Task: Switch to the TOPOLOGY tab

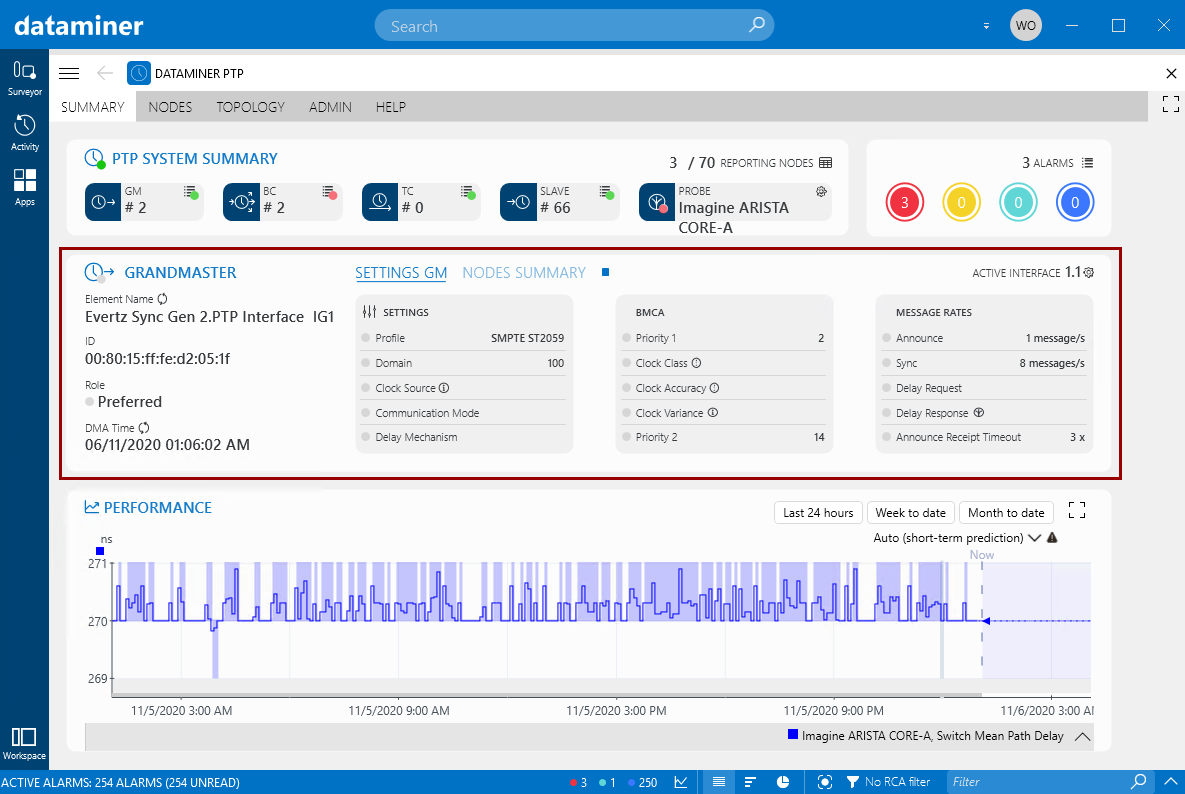Action: click(251, 107)
